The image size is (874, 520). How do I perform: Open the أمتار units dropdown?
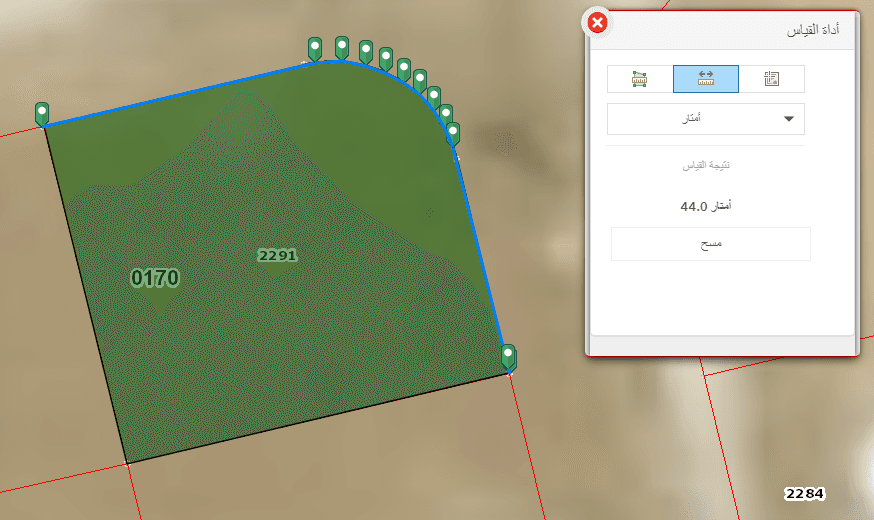[x=706, y=119]
